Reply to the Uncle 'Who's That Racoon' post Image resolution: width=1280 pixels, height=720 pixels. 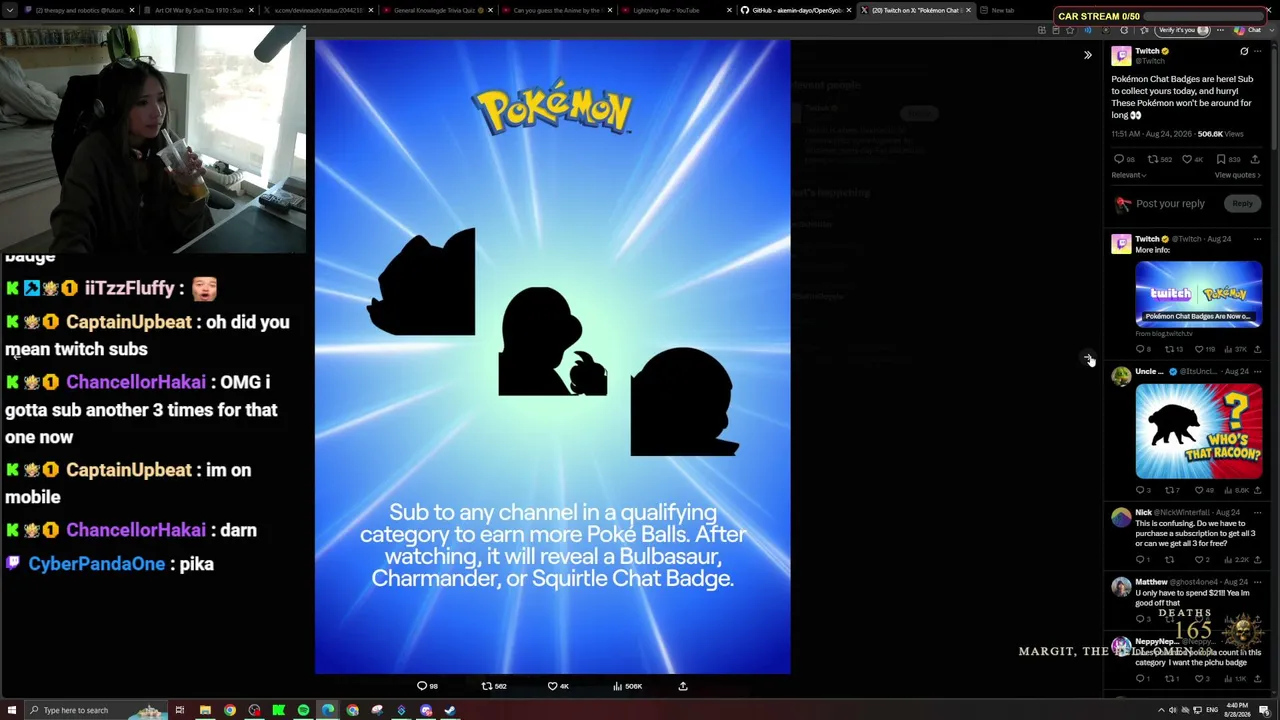click(1139, 490)
